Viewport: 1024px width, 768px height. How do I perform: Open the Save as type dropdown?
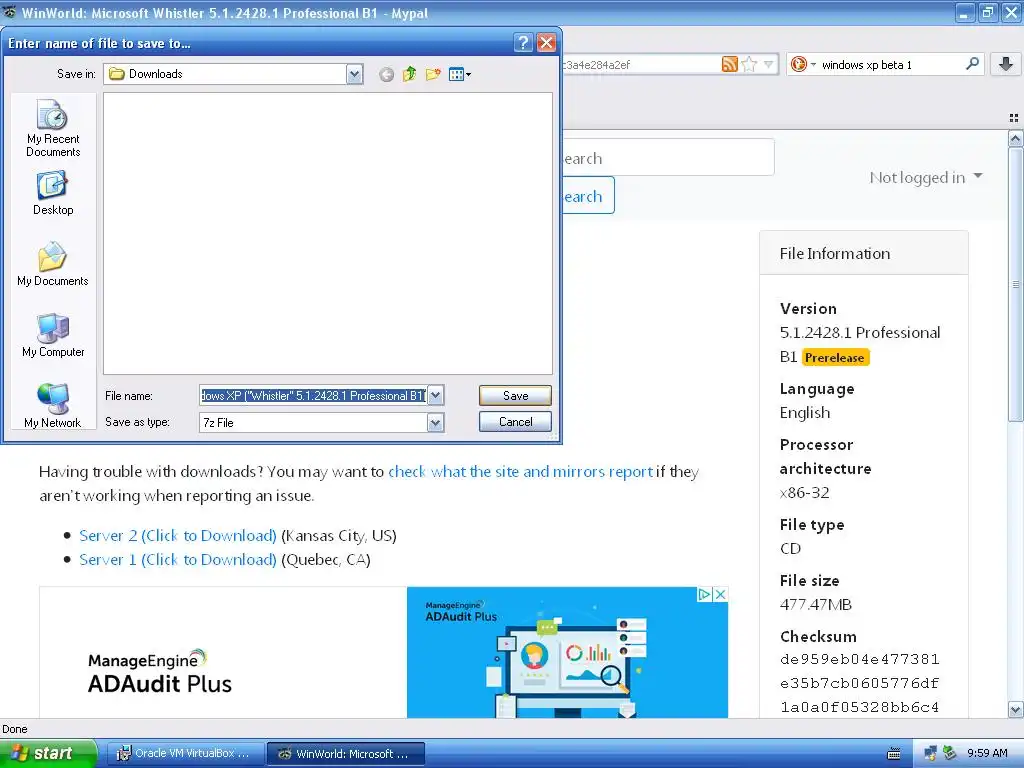coord(436,423)
